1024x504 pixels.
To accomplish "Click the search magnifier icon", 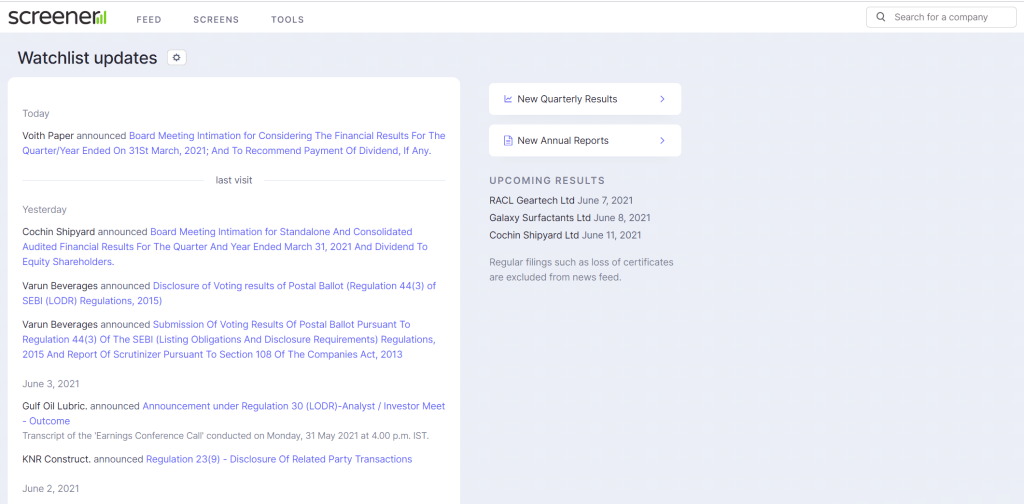I will [881, 17].
